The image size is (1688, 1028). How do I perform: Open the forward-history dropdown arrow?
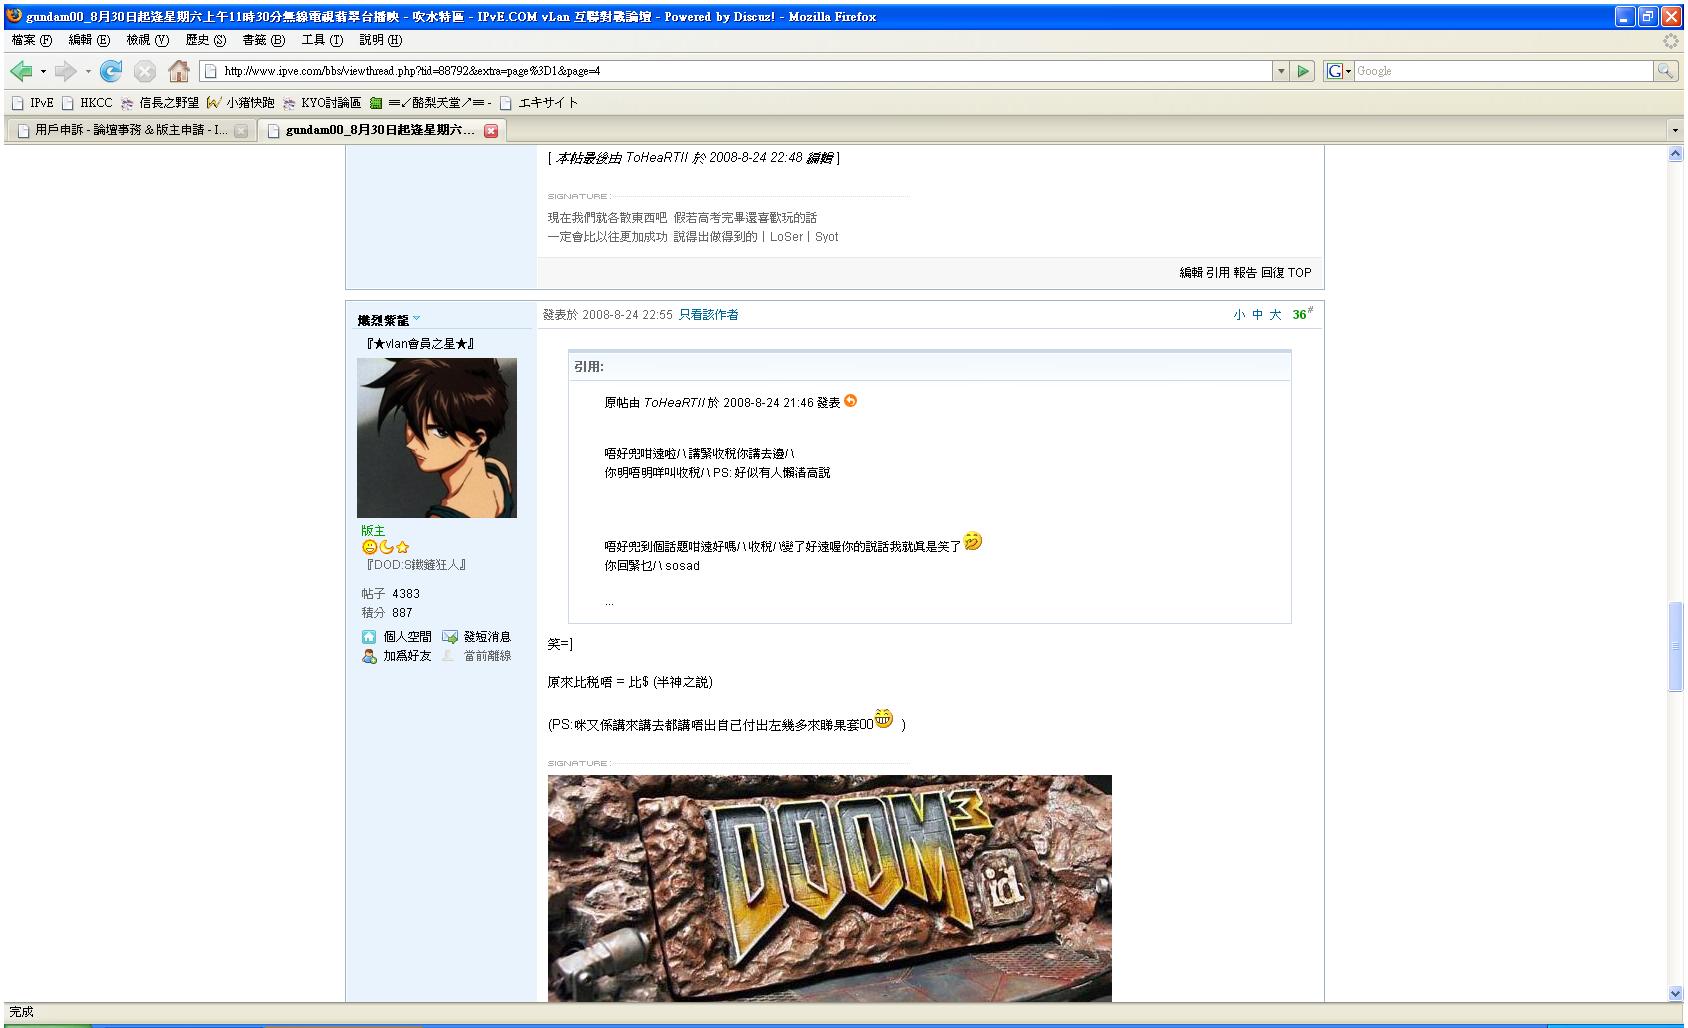[x=88, y=72]
